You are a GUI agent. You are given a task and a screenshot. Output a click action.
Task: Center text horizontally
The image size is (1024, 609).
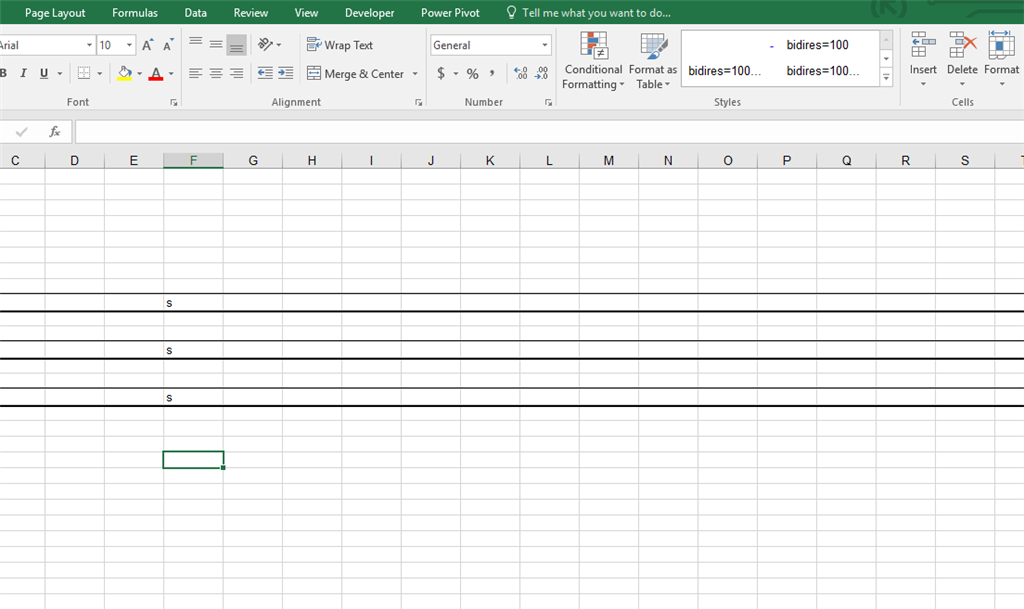click(x=216, y=73)
